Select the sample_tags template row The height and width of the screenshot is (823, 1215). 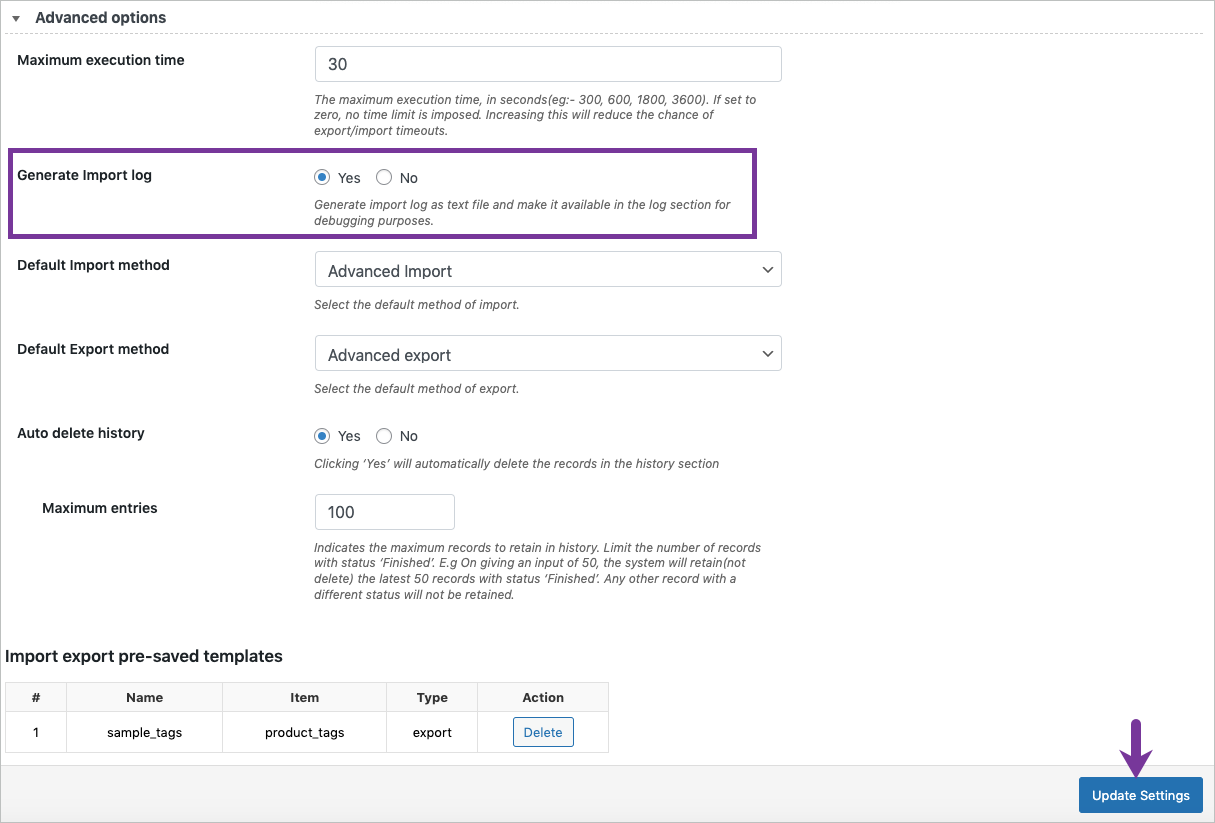(x=144, y=731)
